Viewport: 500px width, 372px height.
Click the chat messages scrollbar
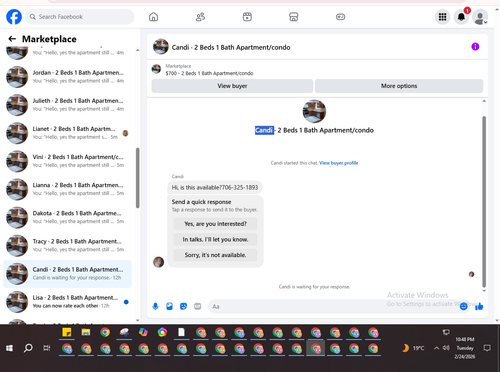tap(484, 202)
